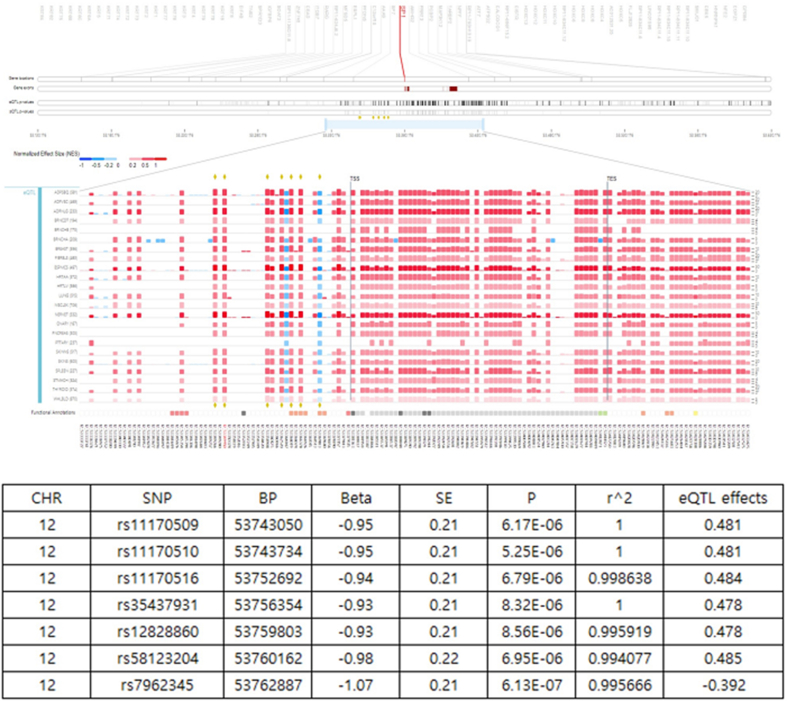Select the dark red Gene score block
The width and height of the screenshot is (787, 701).
click(453, 89)
